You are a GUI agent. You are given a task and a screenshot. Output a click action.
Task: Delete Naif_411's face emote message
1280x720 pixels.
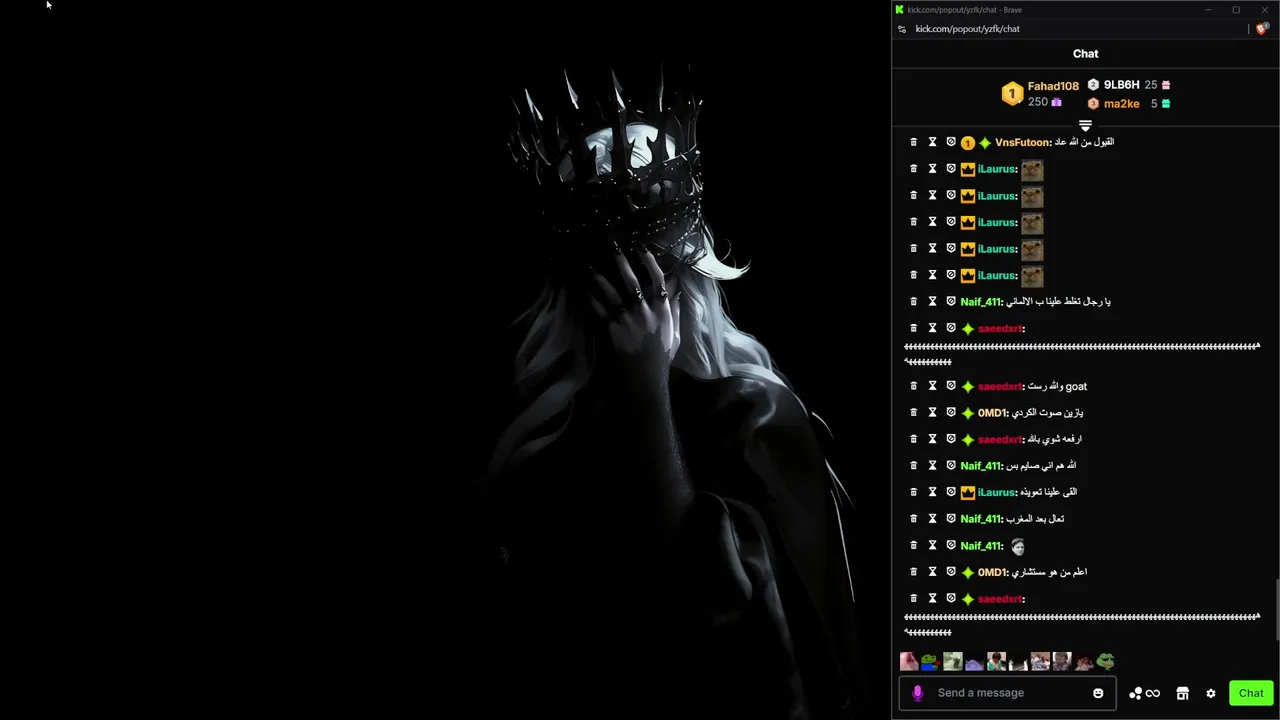[913, 546]
